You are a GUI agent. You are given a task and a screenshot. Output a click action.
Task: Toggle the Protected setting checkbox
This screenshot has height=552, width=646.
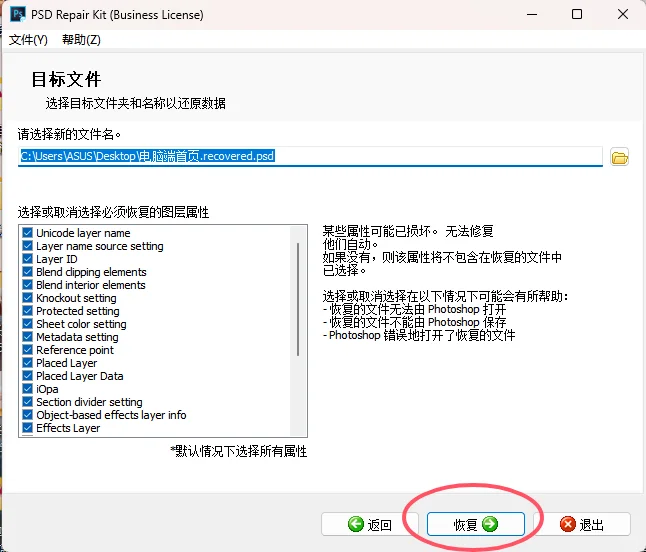click(28, 311)
